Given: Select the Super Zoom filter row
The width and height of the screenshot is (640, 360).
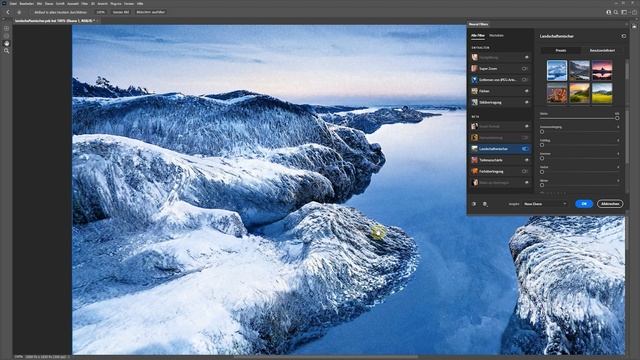Looking at the screenshot, I should (x=500, y=69).
